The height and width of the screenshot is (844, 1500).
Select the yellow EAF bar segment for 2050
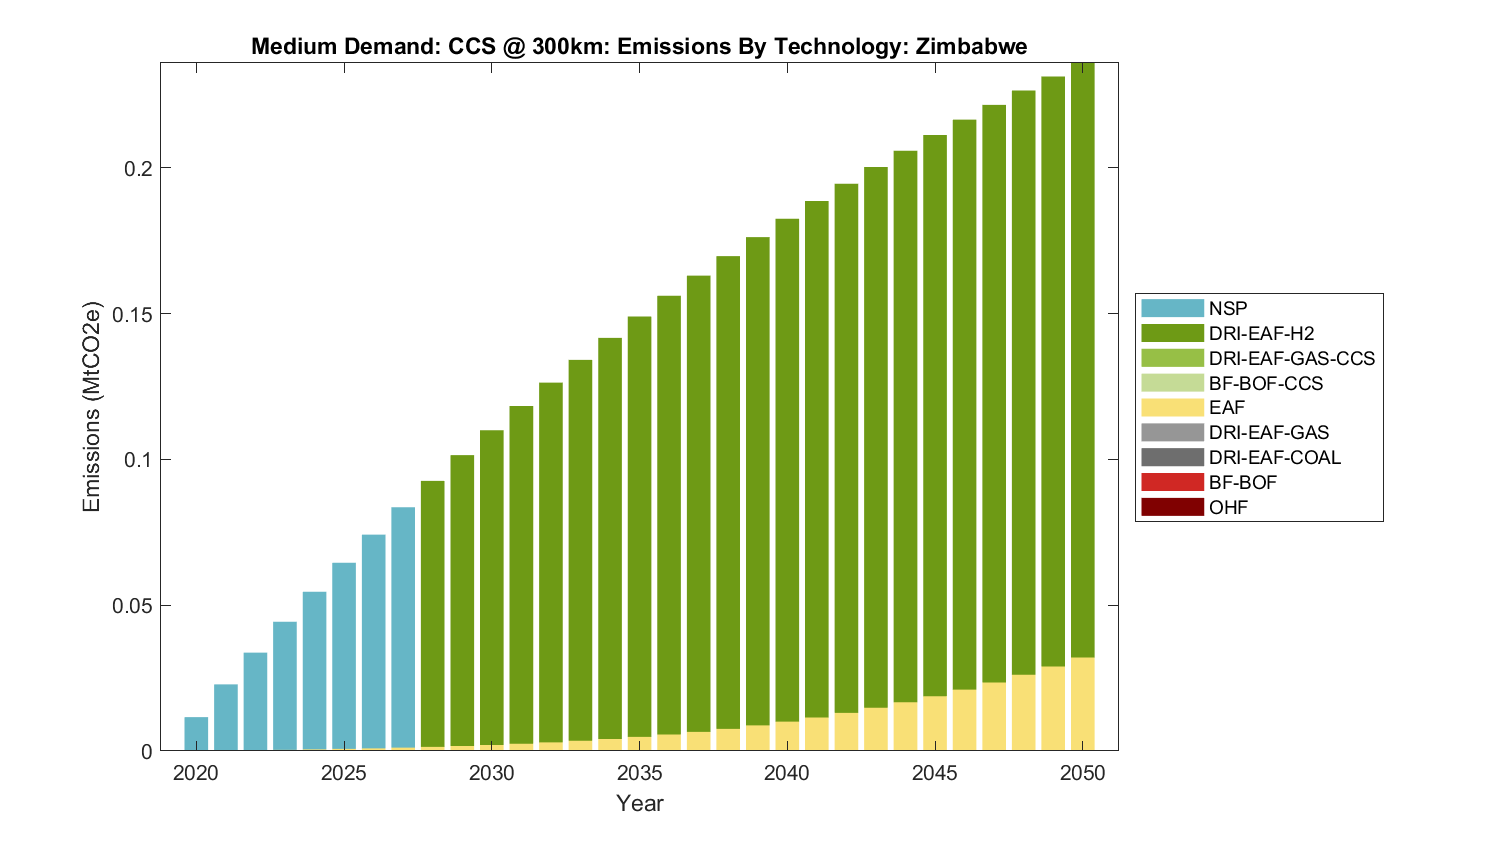click(1082, 704)
